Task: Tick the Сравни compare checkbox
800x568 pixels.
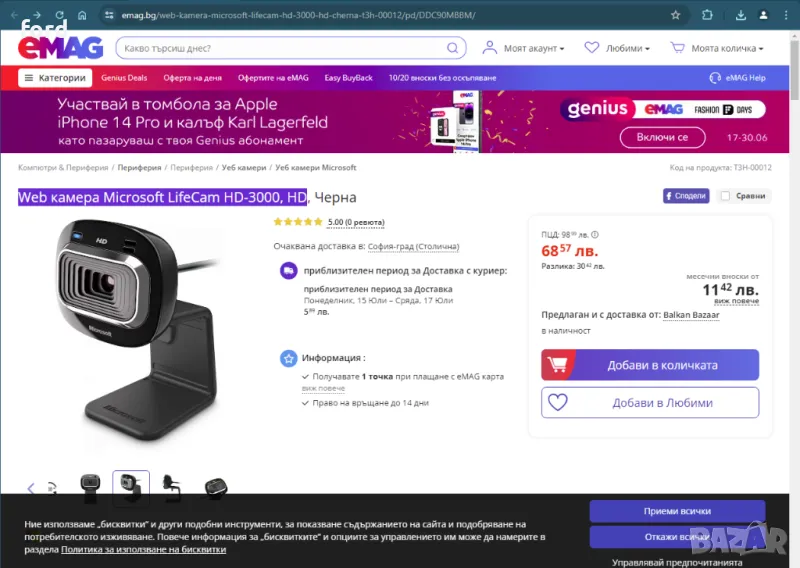Action: tap(725, 196)
